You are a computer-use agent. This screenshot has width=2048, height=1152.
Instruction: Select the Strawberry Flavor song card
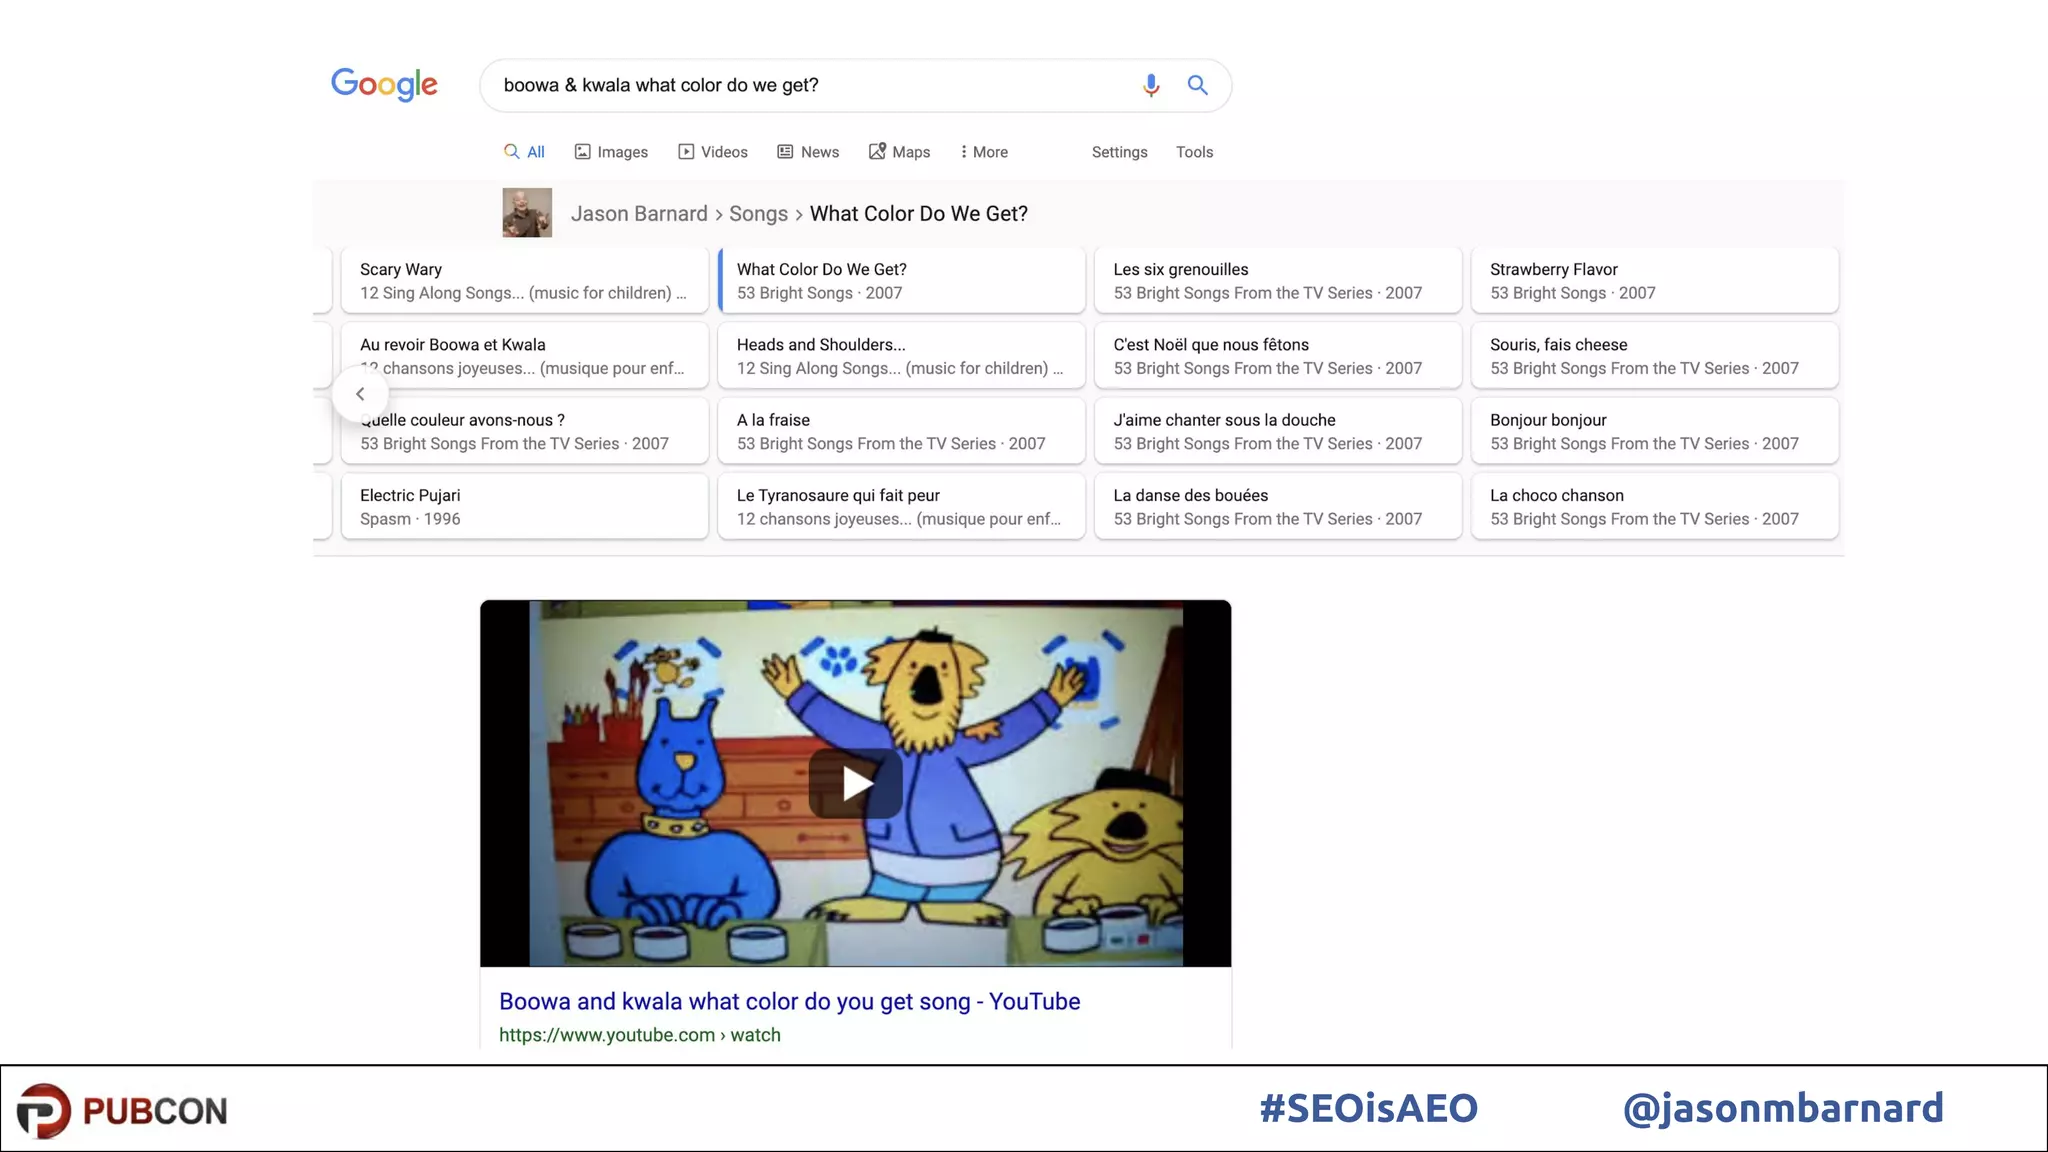tap(1654, 281)
